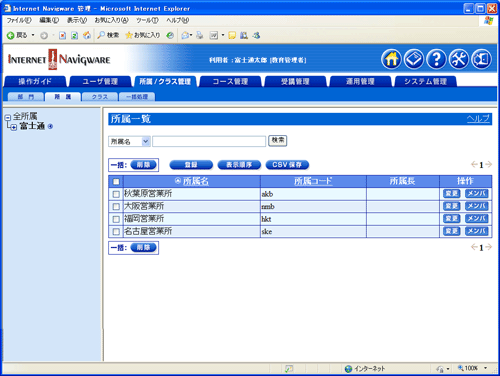Click the 変更 button for 大阪営業所
The height and width of the screenshot is (376, 500).
452,206
